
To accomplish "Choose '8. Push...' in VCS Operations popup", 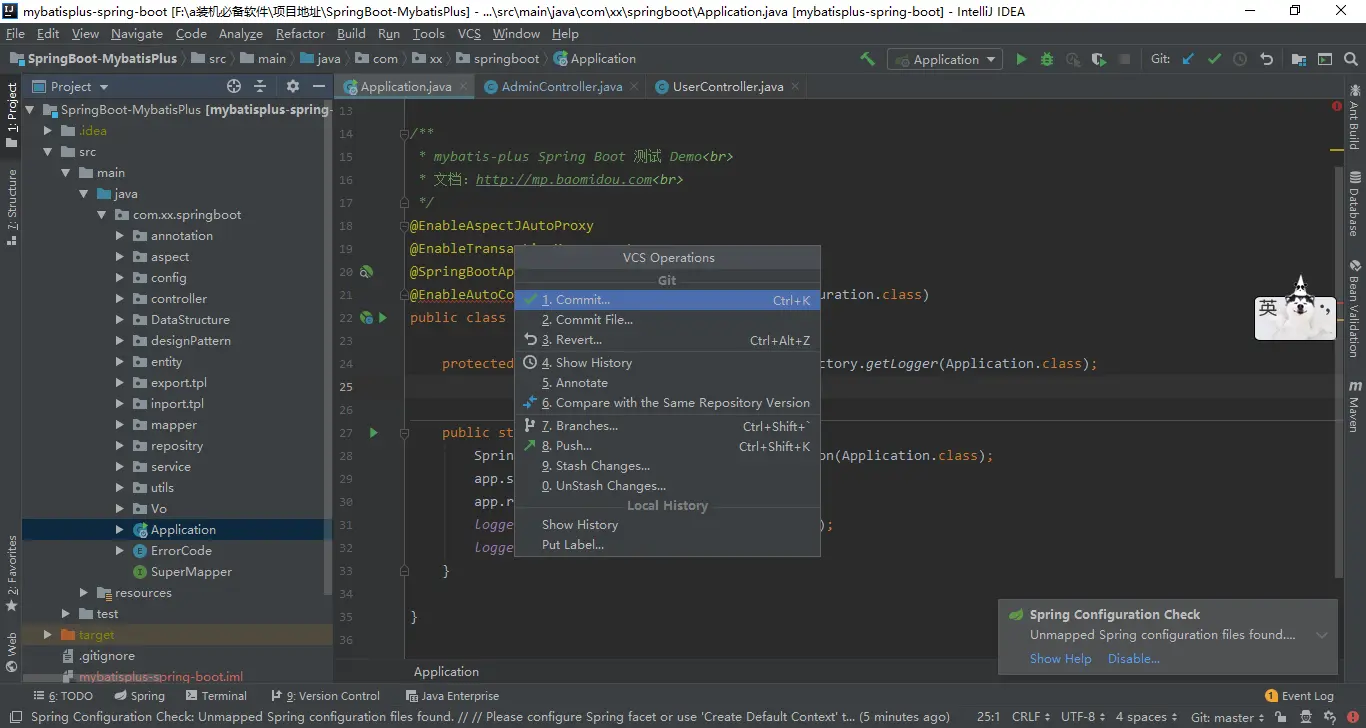I will 667,446.
